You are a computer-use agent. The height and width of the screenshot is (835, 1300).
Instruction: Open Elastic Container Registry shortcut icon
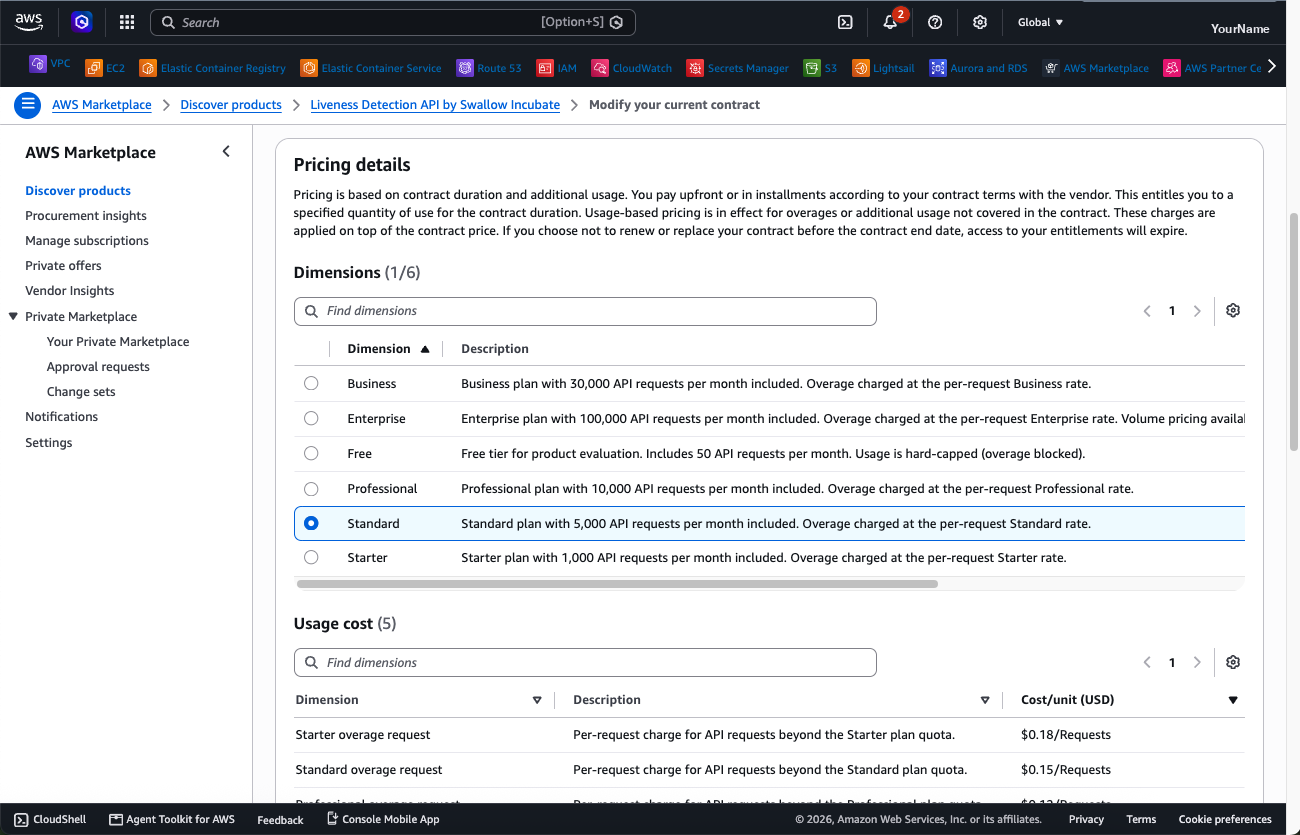(148, 68)
